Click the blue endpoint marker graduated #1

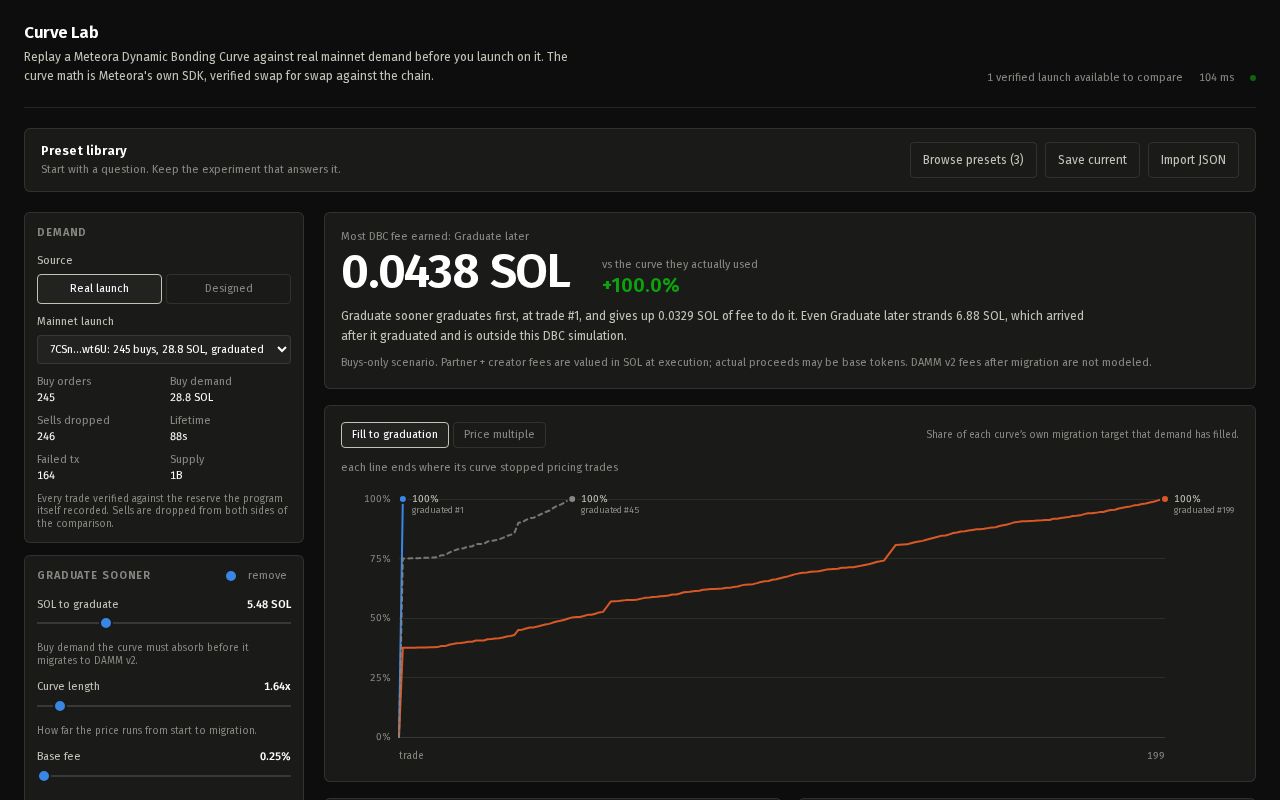point(403,499)
